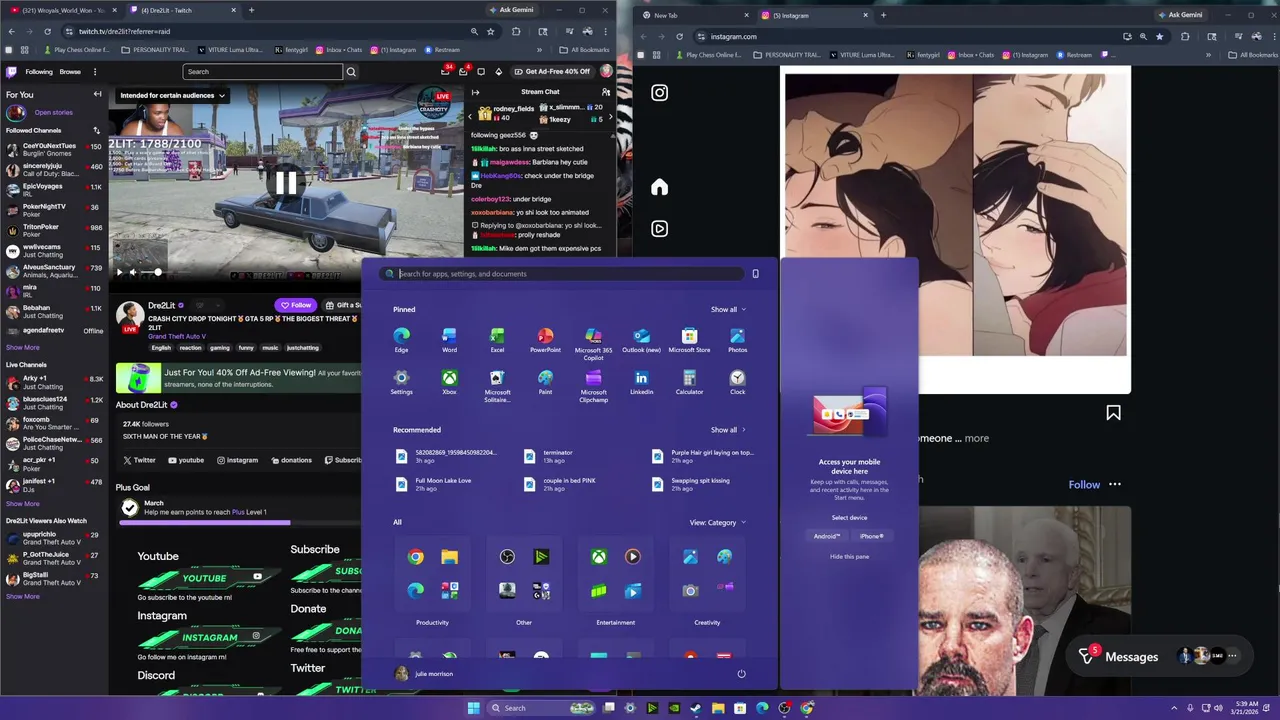
Task: Click Ask Gemini in the Instagram window
Action: 1179,15
